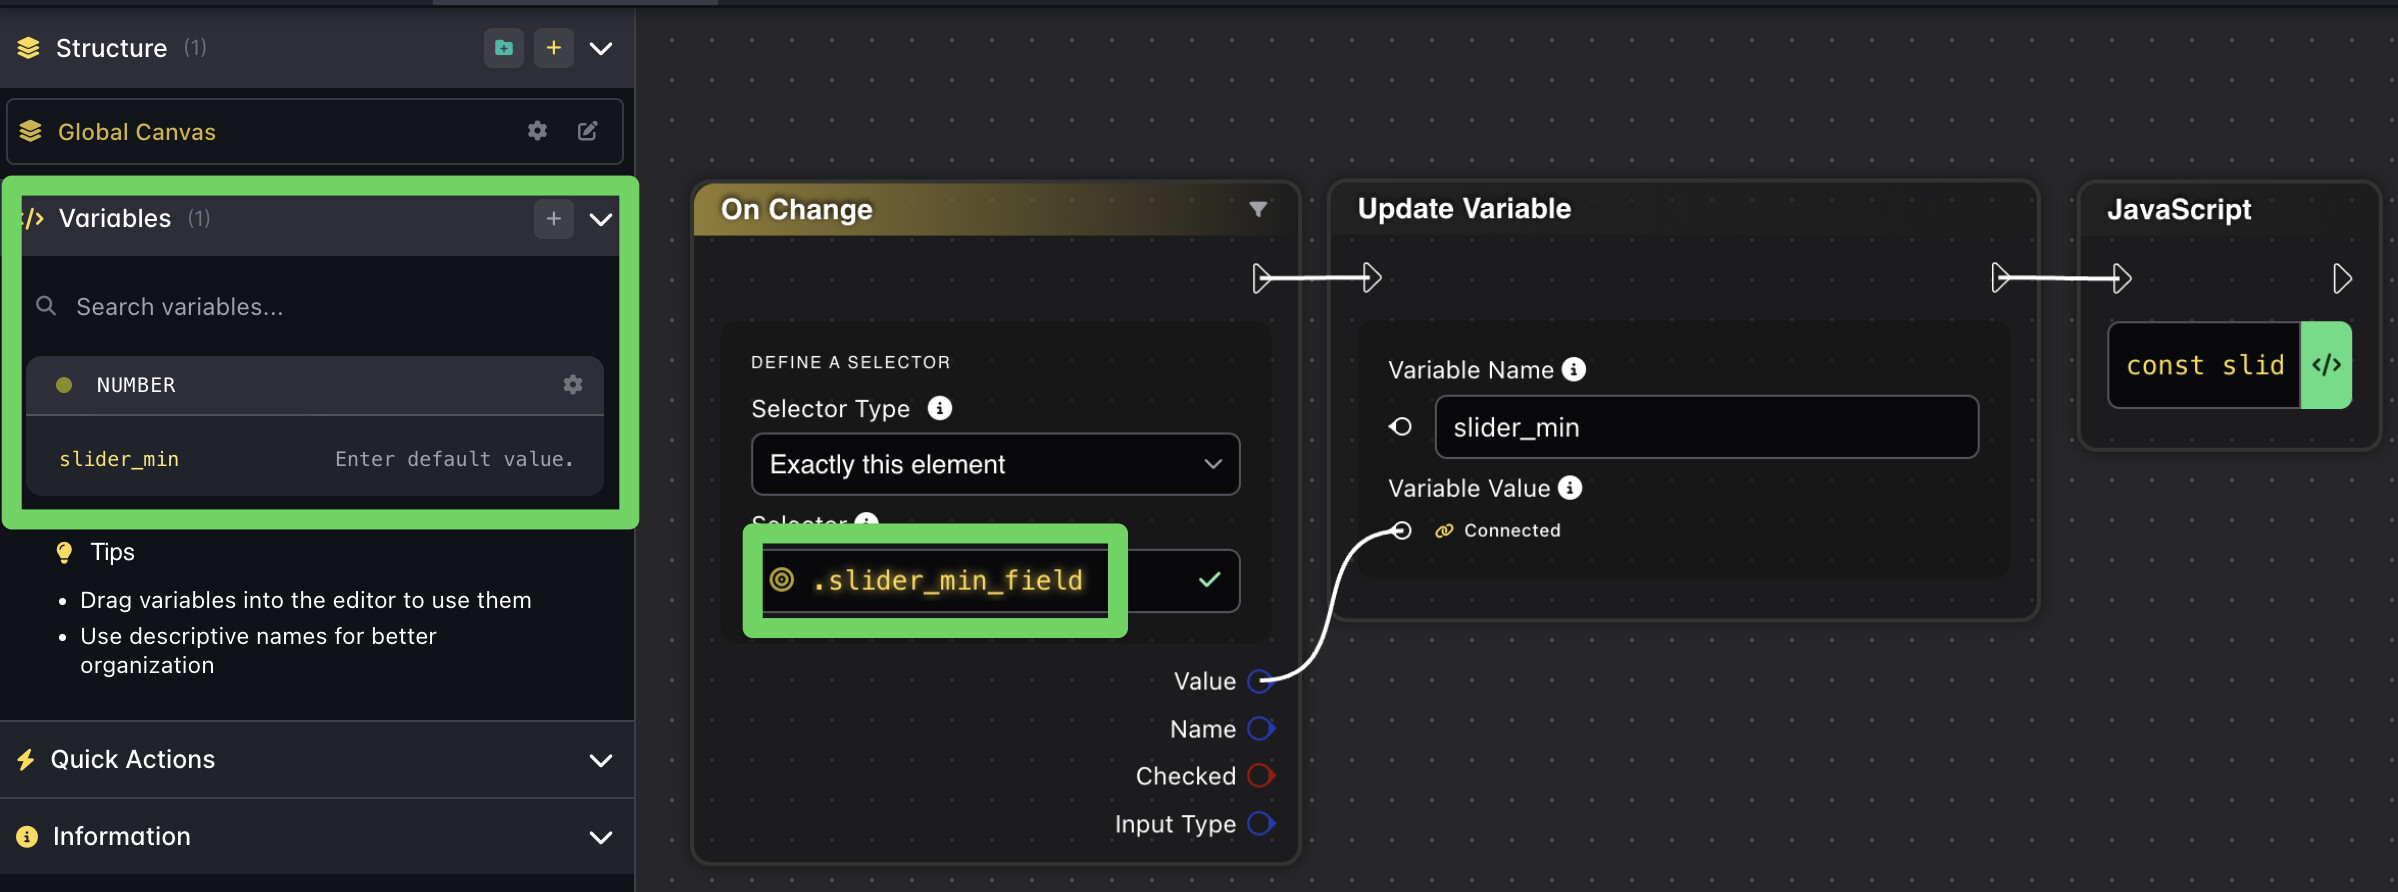Click the Search variables field

(x=320, y=307)
